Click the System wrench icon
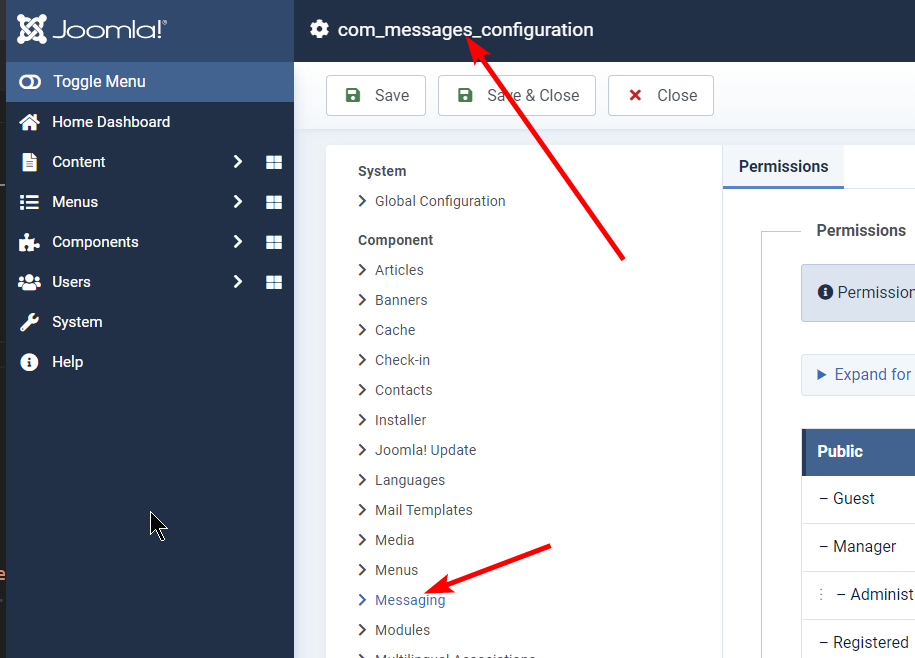 pos(29,322)
